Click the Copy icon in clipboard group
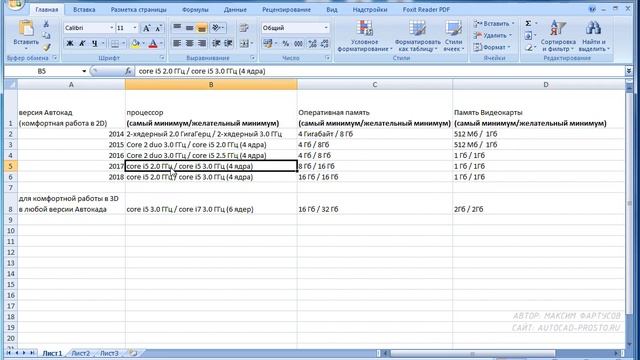Viewport: 640px width, 360px height. click(47, 36)
